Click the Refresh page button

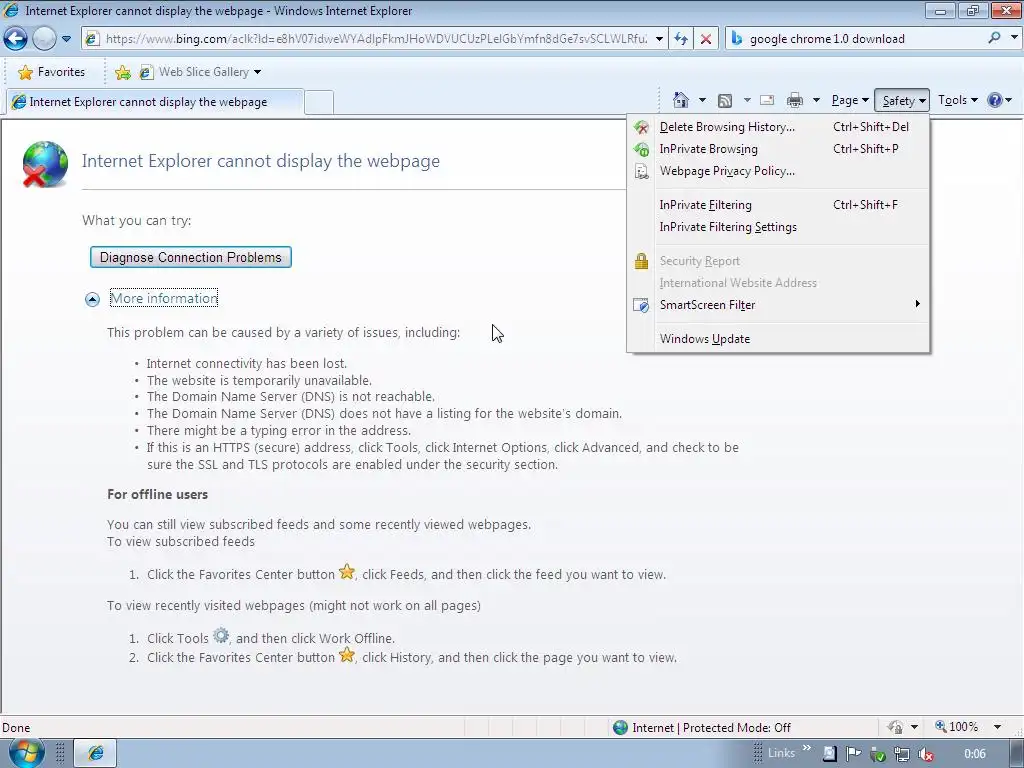681,39
